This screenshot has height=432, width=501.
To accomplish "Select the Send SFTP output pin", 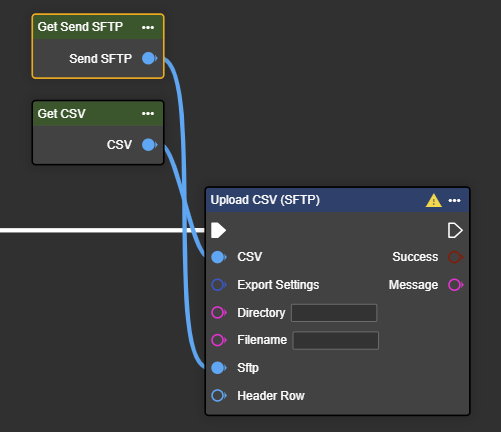I will [x=149, y=58].
